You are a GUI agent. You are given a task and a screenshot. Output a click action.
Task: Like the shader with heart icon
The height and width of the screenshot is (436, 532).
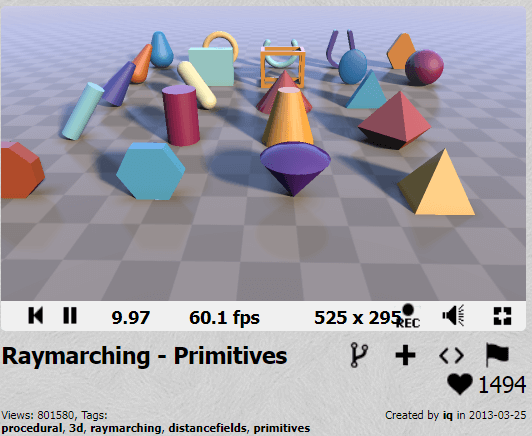tap(460, 384)
